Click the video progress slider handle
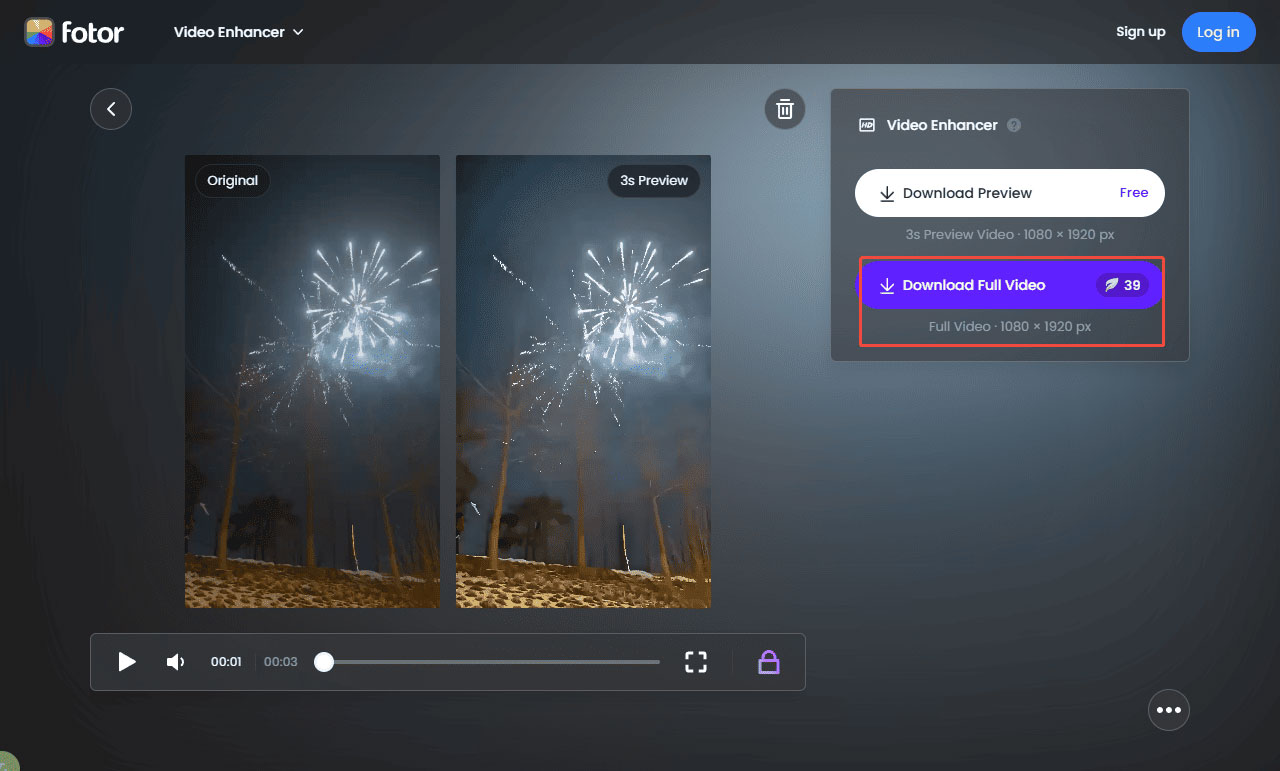The width and height of the screenshot is (1280, 771). click(x=324, y=662)
